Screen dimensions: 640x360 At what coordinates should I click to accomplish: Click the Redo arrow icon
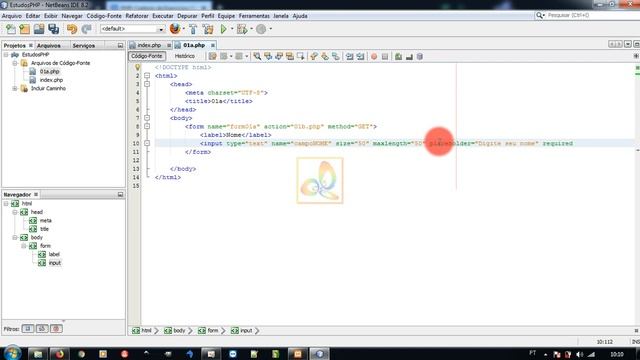[86, 29]
